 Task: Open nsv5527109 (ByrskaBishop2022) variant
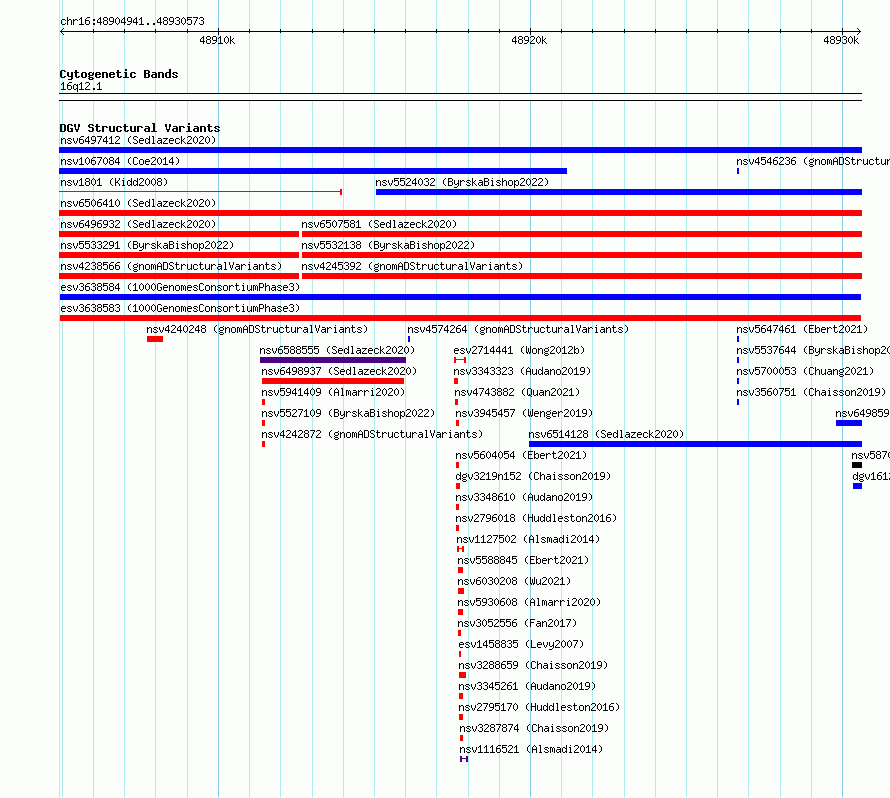[348, 413]
